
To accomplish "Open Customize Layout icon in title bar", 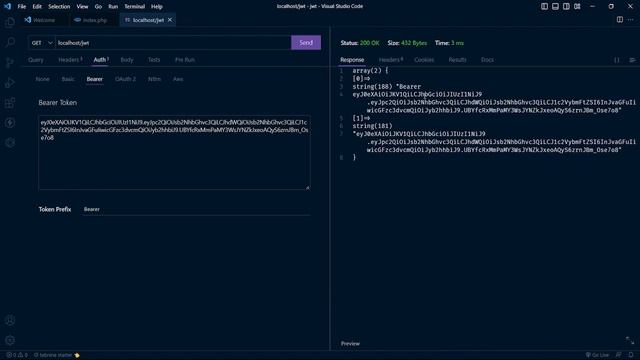I will 577,7.
